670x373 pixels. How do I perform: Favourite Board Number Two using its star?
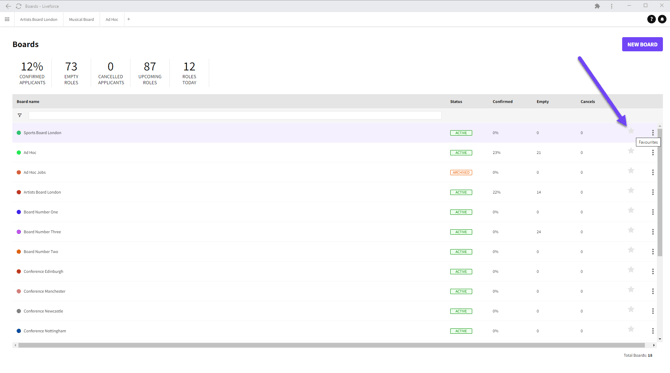click(631, 250)
